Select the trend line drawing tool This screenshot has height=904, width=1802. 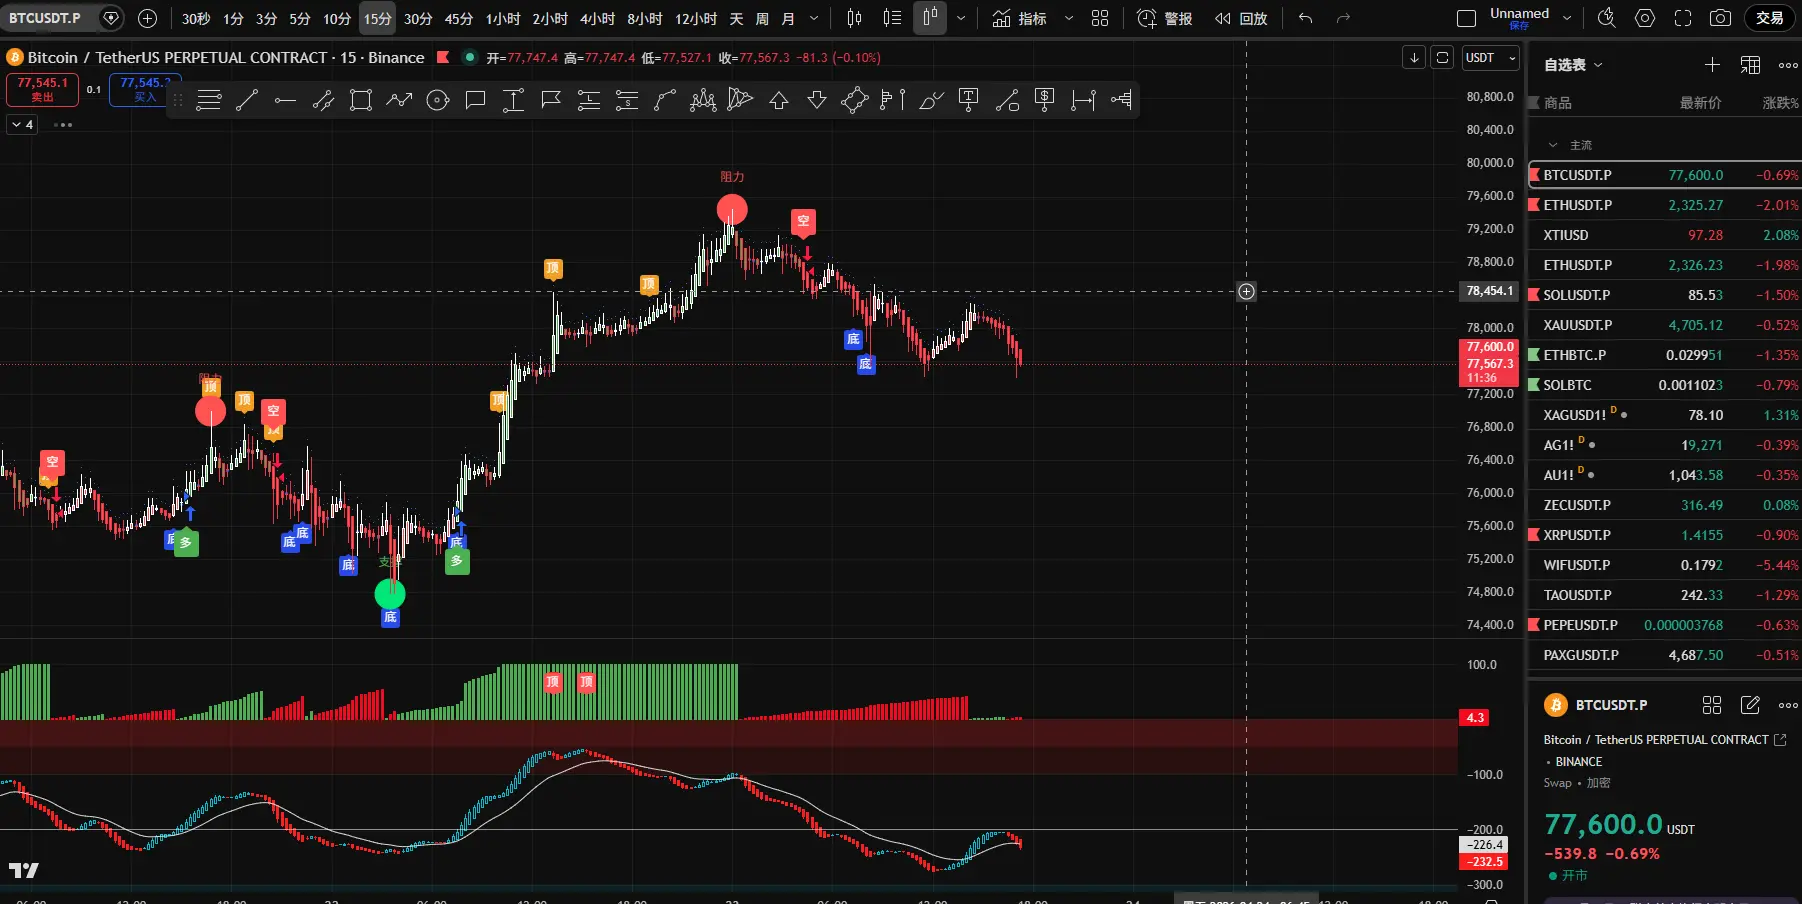247,100
